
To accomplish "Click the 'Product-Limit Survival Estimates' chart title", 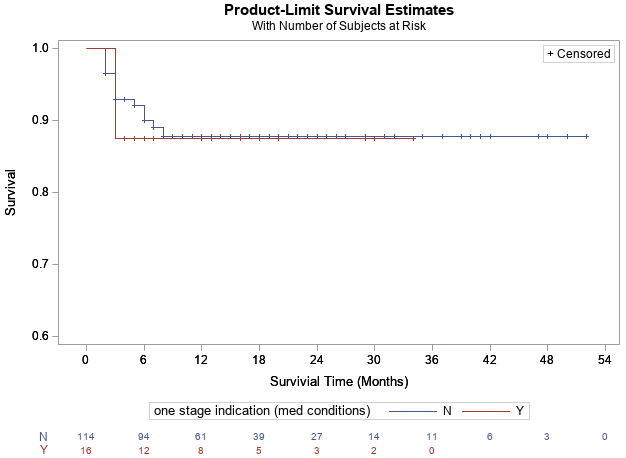I will click(338, 10).
